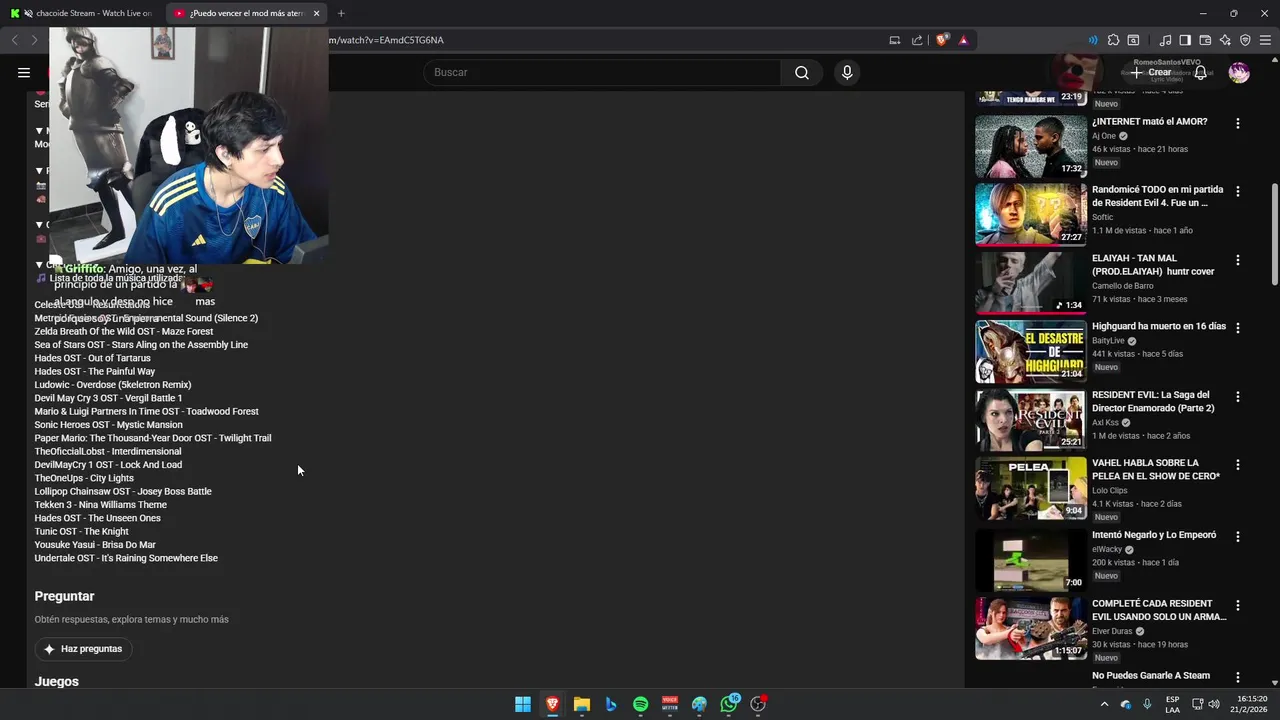Viewport: 1280px width, 720px height.
Task: Open COMPLETÉ CADA RESIDENT EVIL video title
Action: pos(1159,610)
